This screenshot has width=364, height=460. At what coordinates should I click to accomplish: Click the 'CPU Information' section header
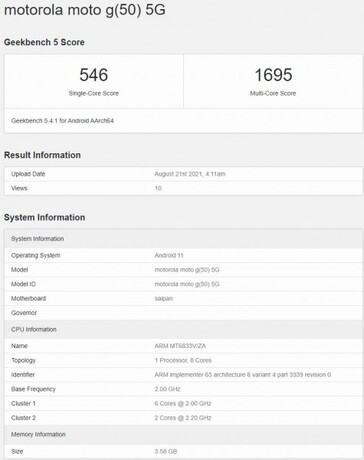pos(183,329)
